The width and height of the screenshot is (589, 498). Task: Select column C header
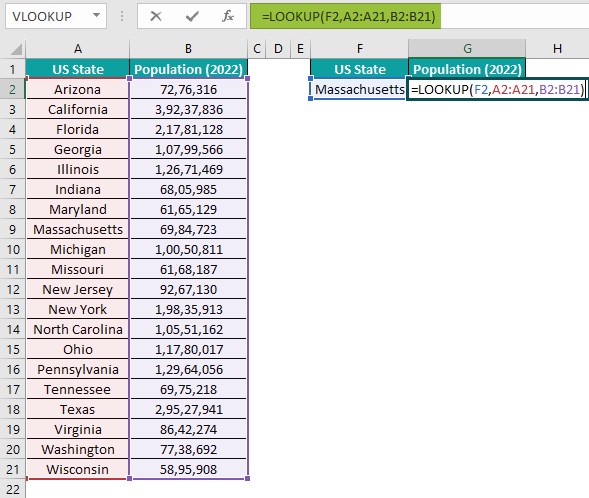(x=257, y=48)
